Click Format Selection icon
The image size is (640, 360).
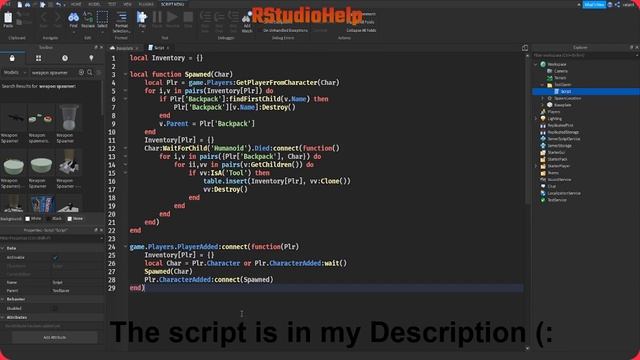(122, 17)
